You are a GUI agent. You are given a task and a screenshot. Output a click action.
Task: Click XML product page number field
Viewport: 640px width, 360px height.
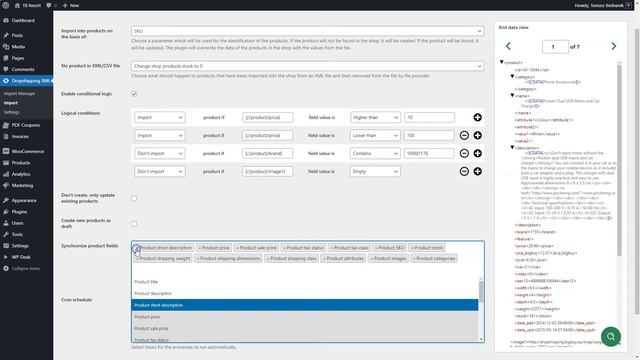(555, 47)
